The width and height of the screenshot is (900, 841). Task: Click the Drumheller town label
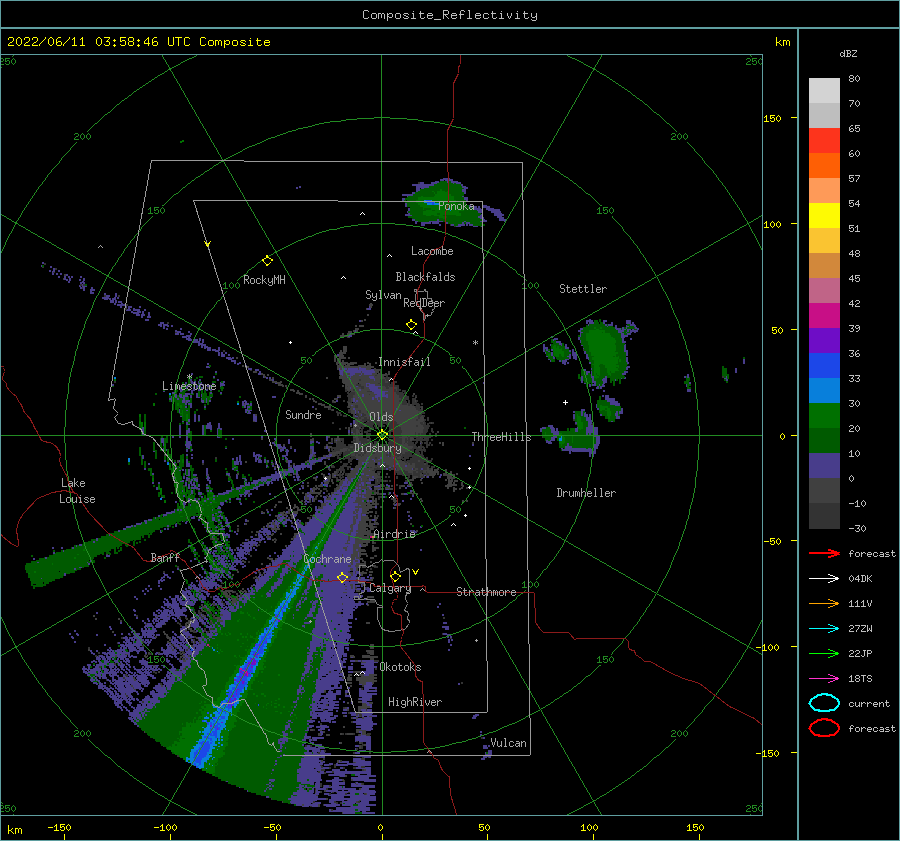(586, 493)
